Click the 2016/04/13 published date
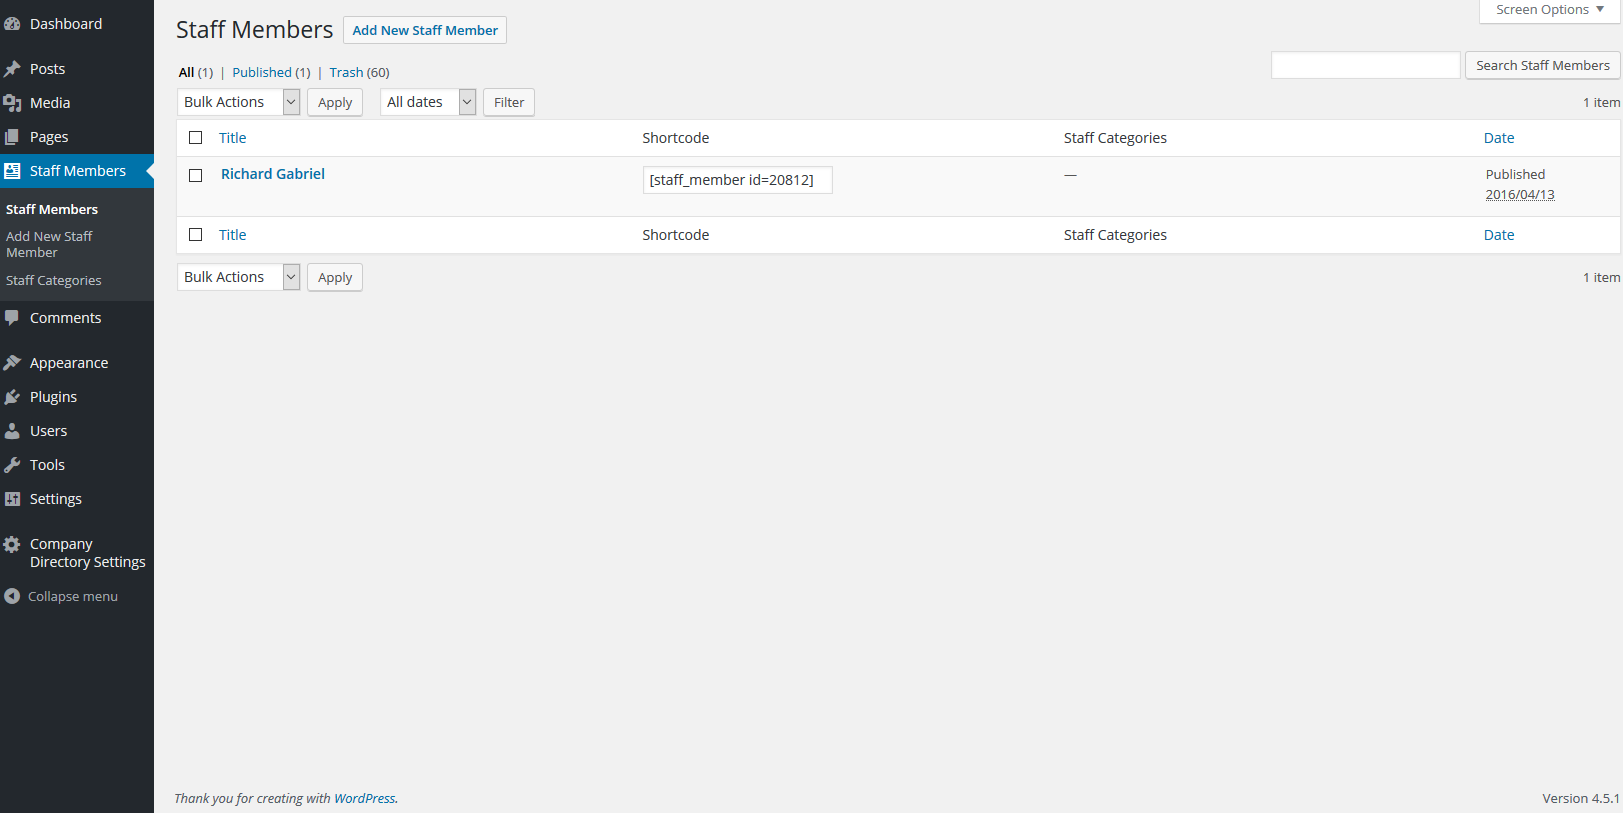The height and width of the screenshot is (813, 1623). click(1520, 195)
